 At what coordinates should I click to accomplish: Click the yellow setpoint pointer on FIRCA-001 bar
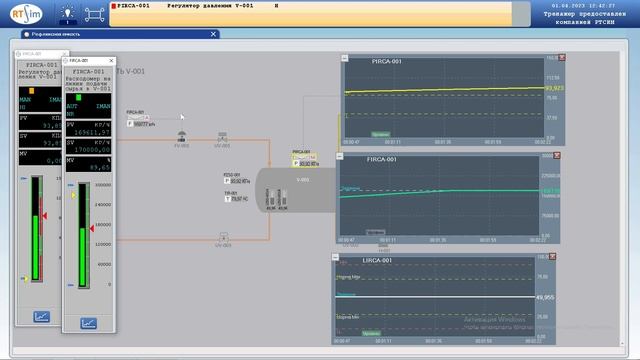[x=73, y=196]
